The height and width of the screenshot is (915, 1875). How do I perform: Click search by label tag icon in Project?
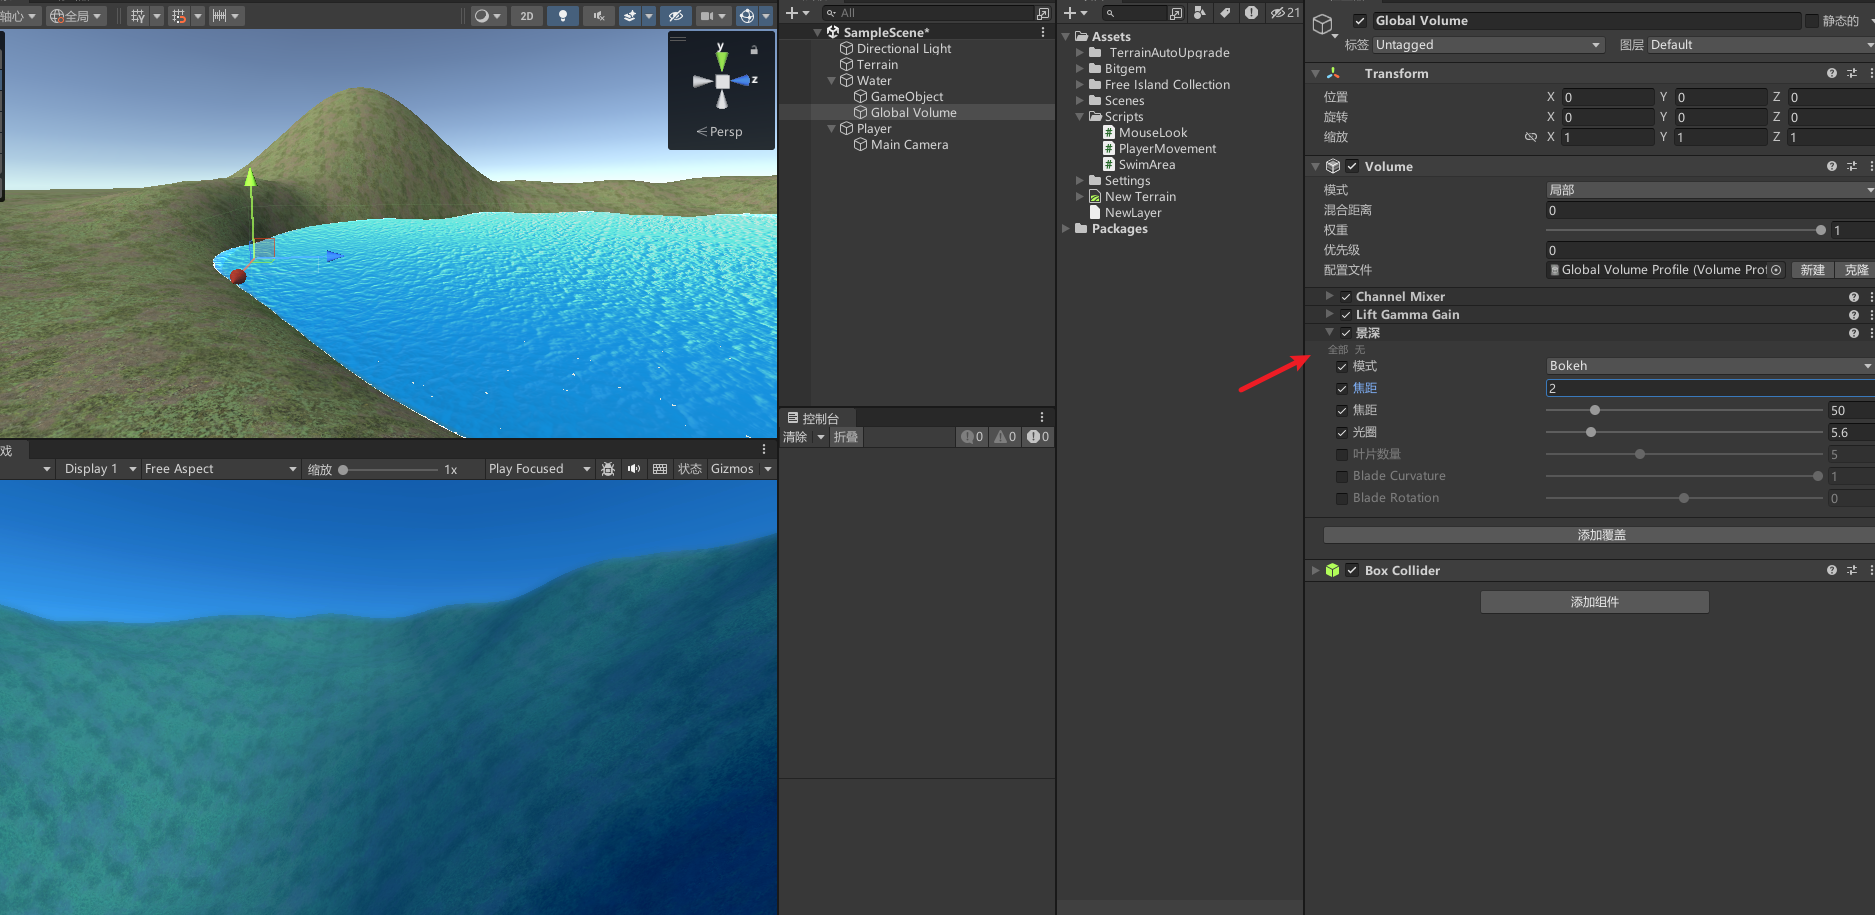click(x=1225, y=13)
